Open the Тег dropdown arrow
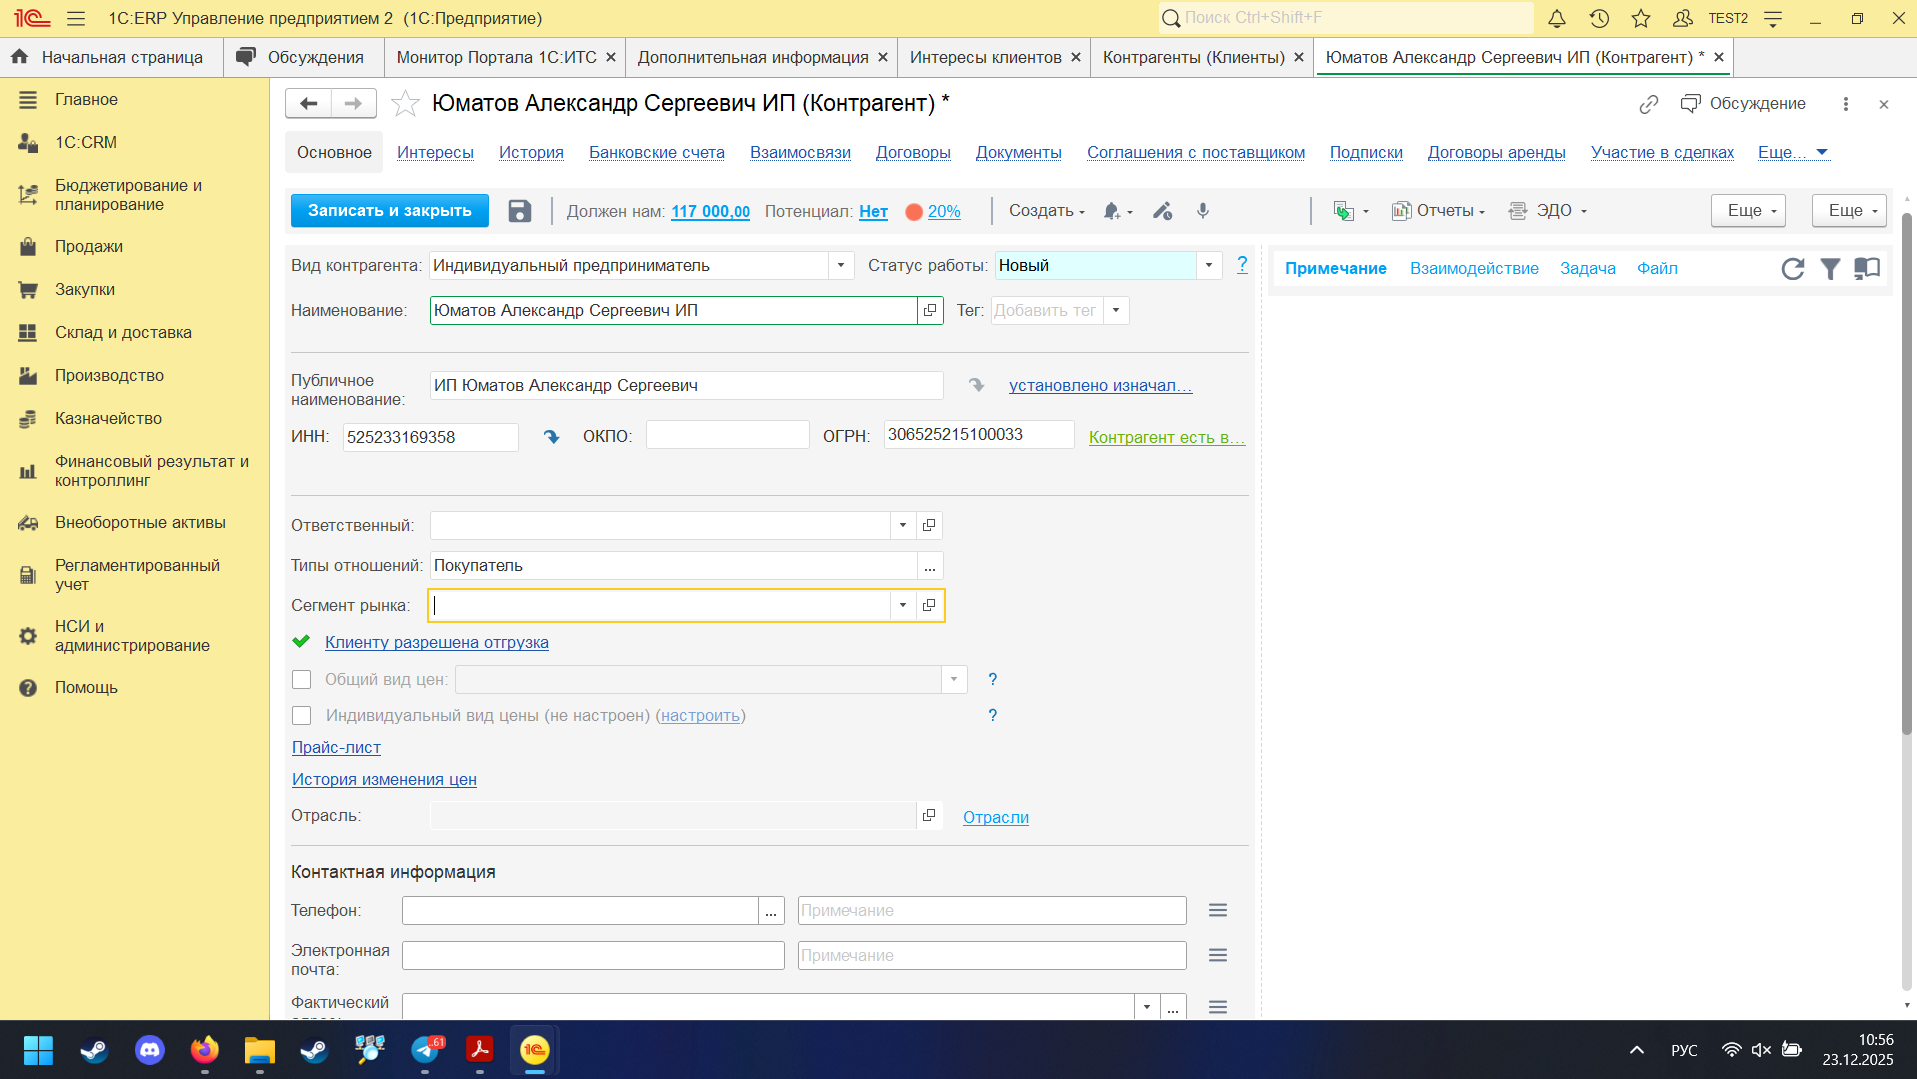The image size is (1917, 1079). coord(1116,310)
